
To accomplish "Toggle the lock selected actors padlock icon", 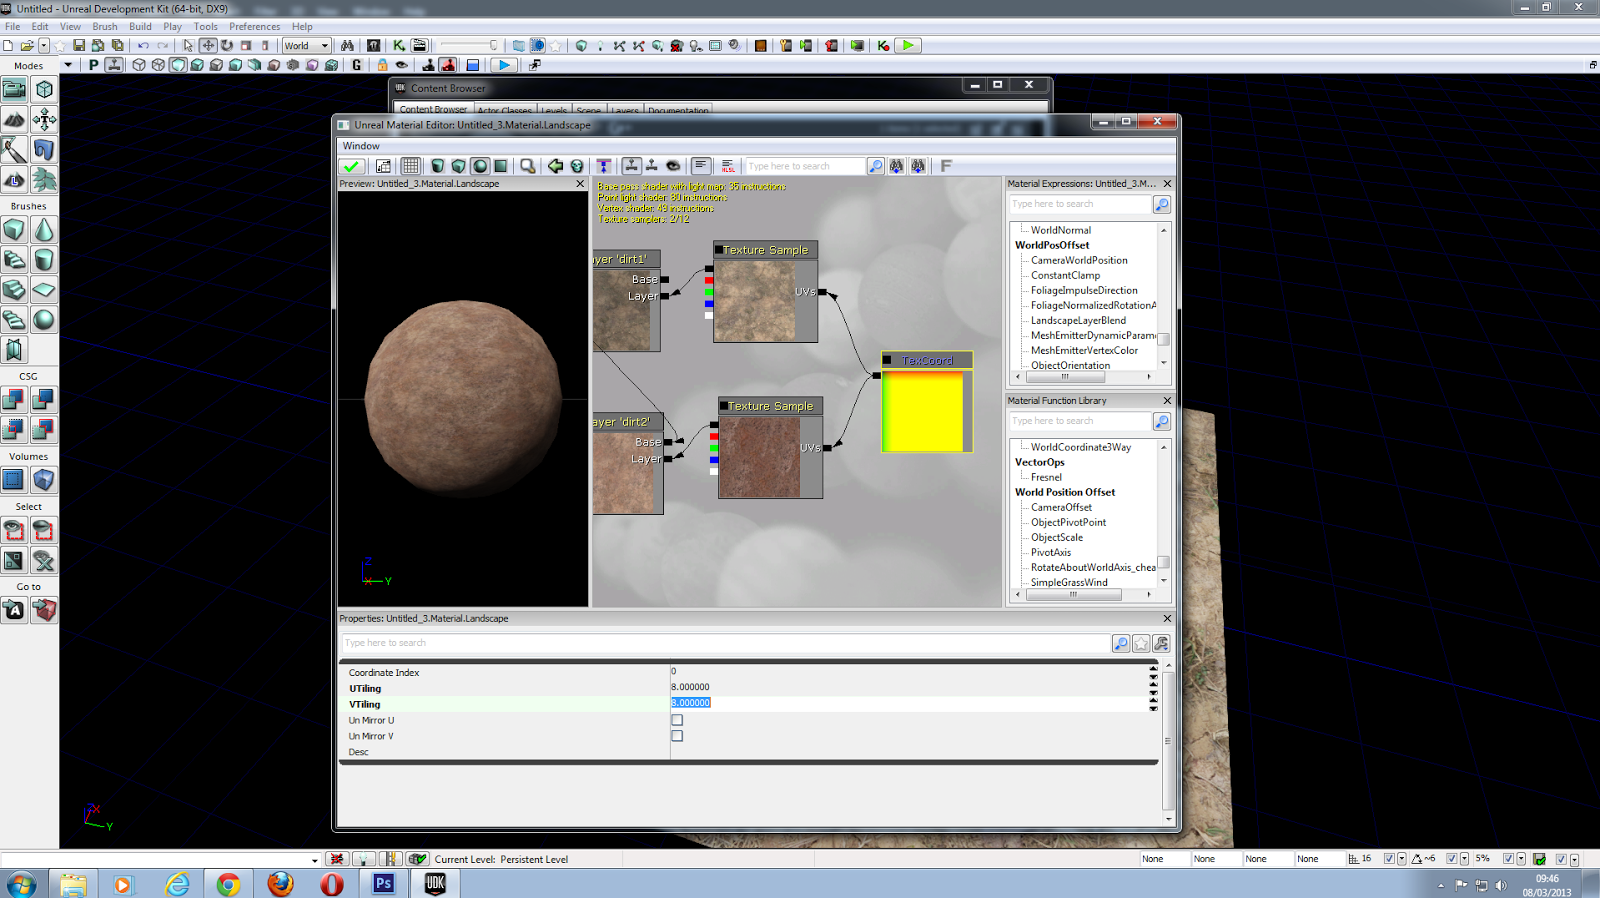I will 382,65.
